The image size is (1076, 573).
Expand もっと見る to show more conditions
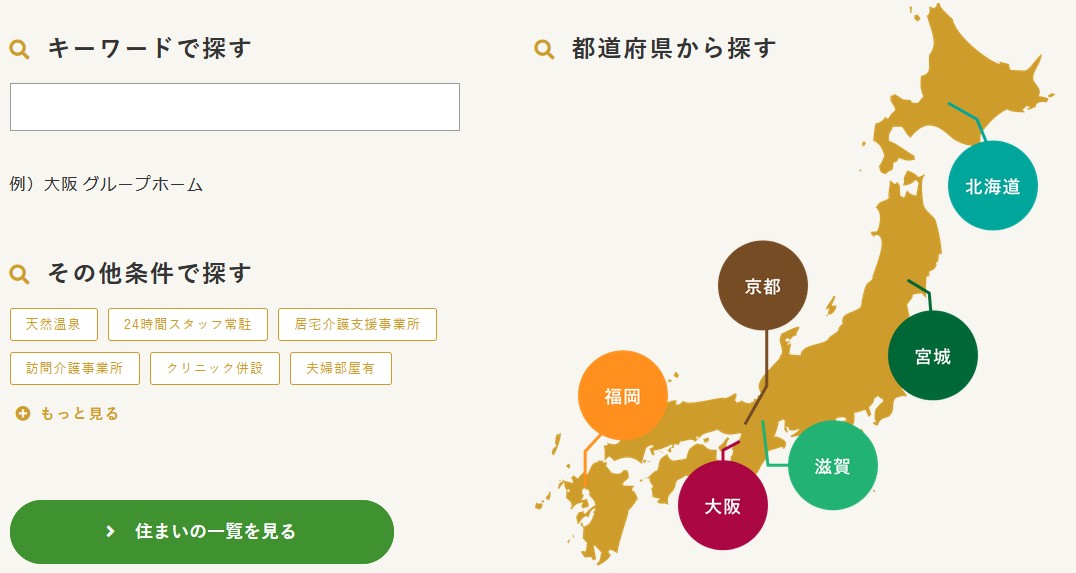point(67,414)
